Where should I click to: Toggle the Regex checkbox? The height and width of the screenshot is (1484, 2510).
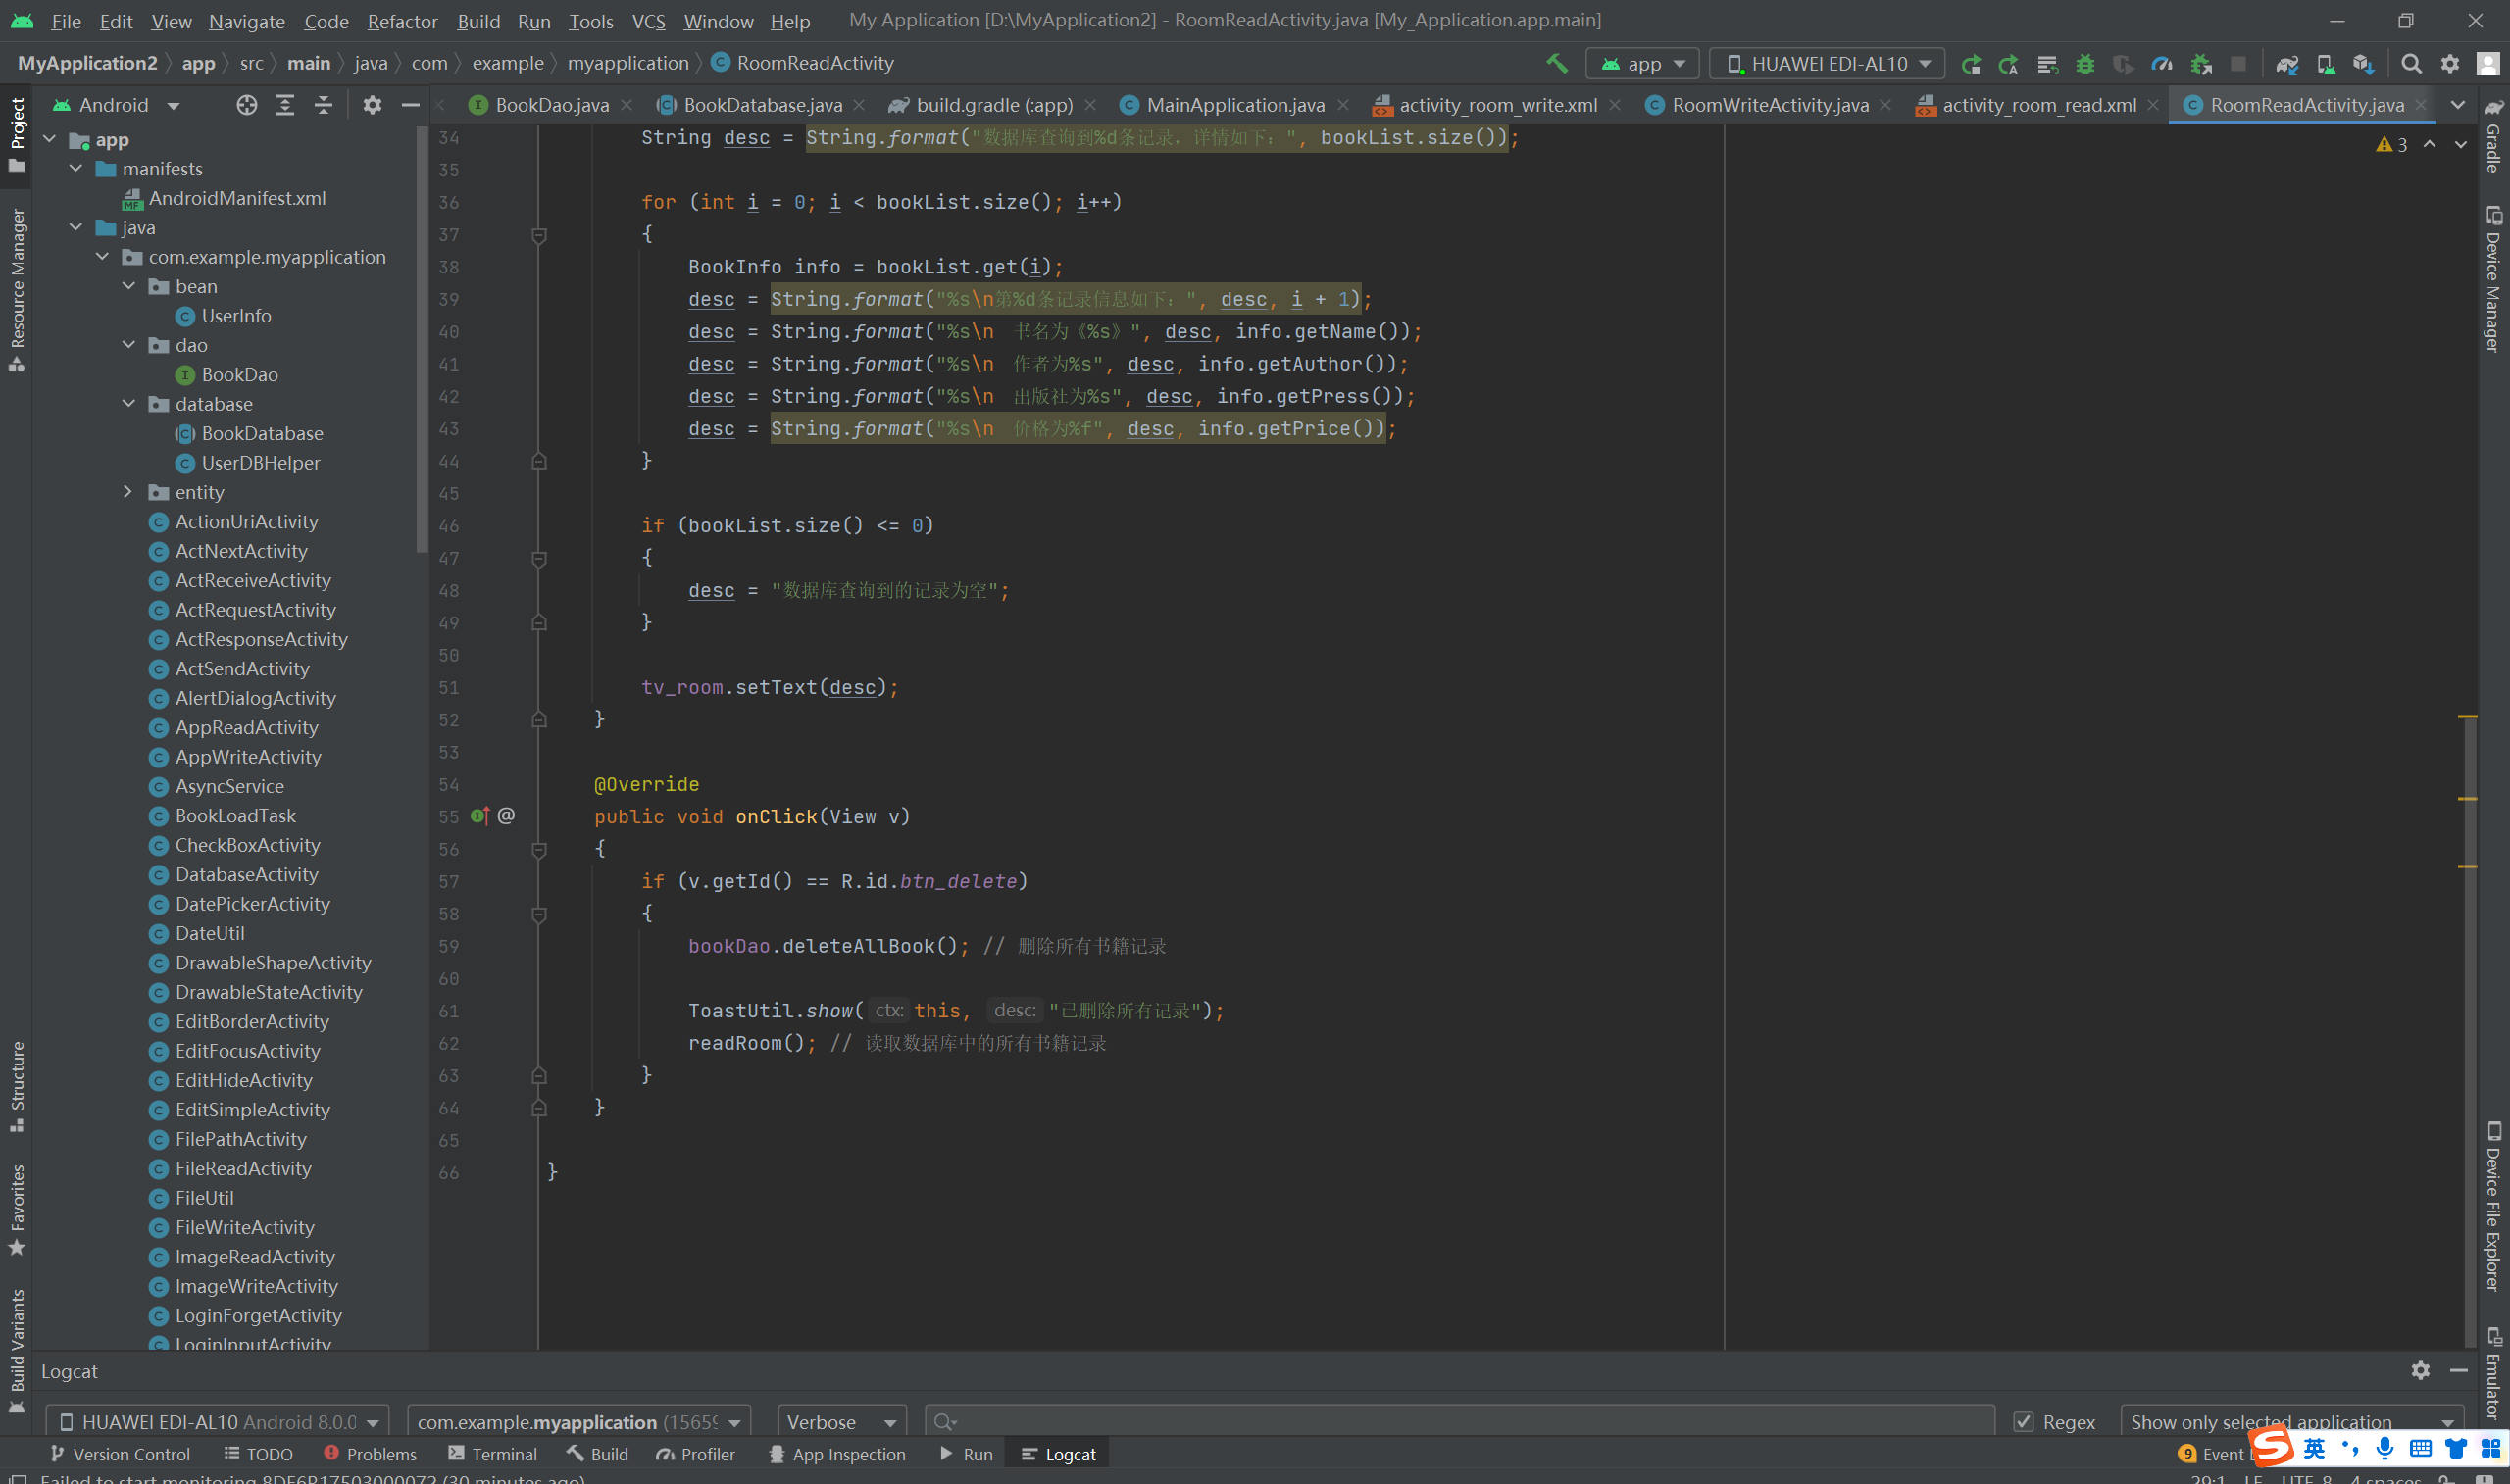2024,1422
